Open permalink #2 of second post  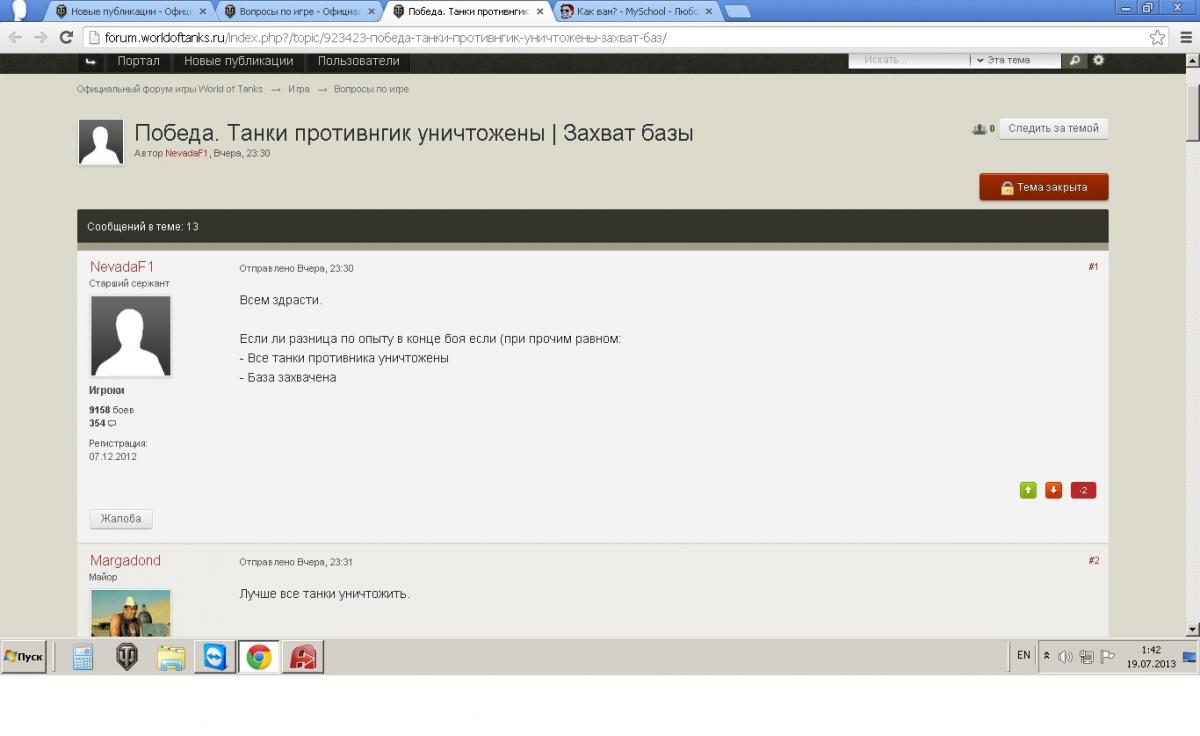click(x=1094, y=561)
